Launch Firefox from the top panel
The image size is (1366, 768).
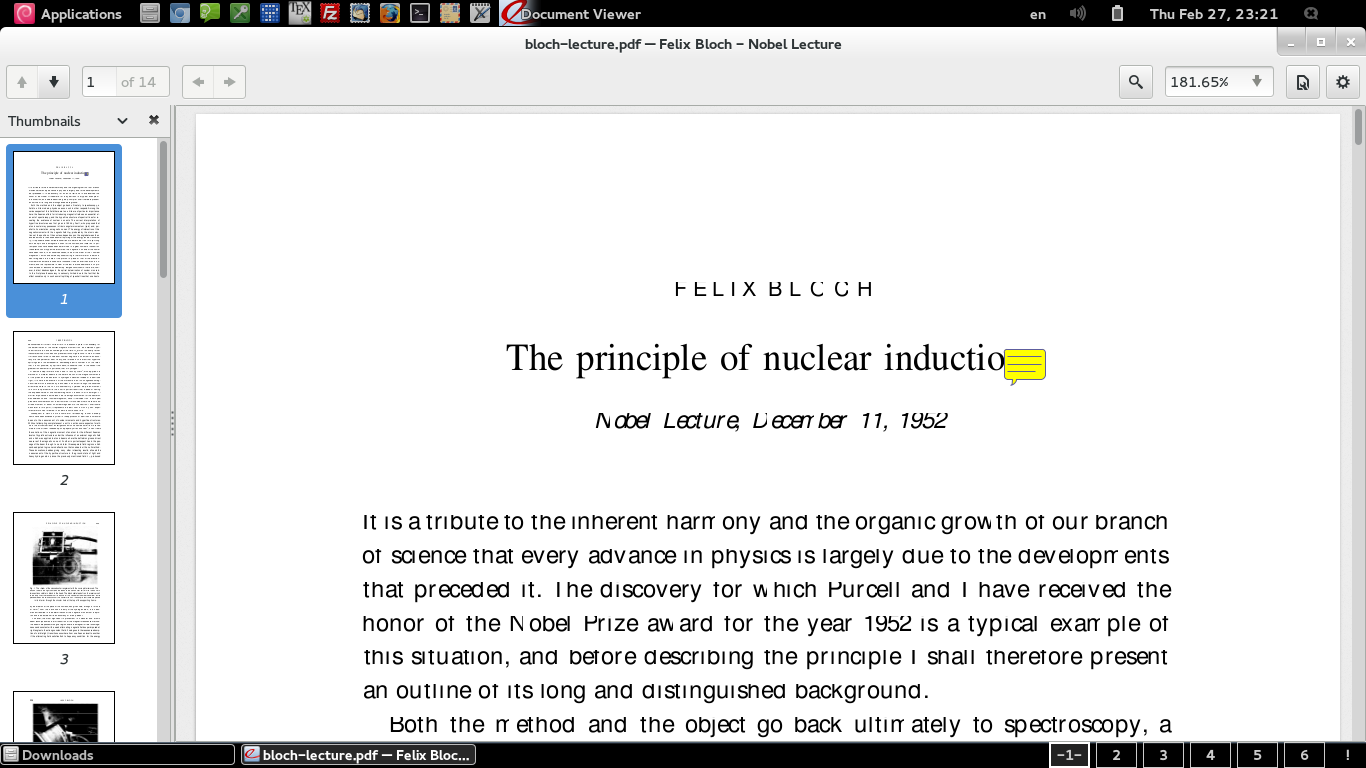389,14
